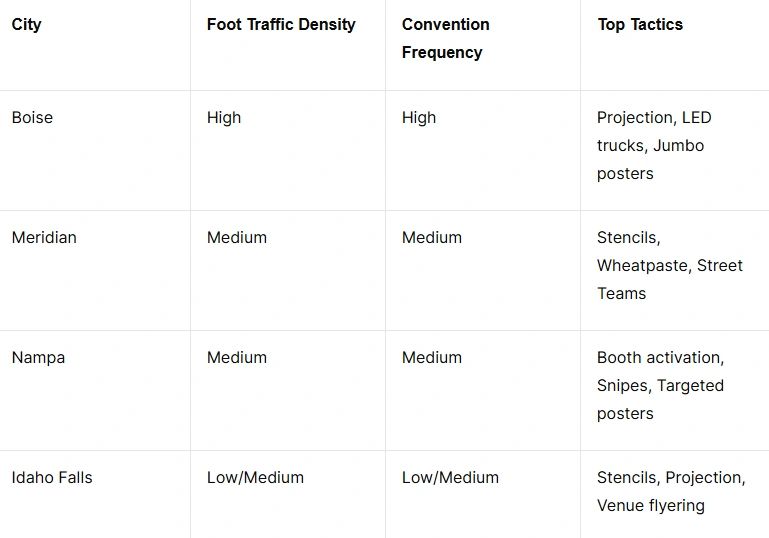Click the Top Tactics column header
The height and width of the screenshot is (538, 769).
pyautogui.click(x=640, y=25)
